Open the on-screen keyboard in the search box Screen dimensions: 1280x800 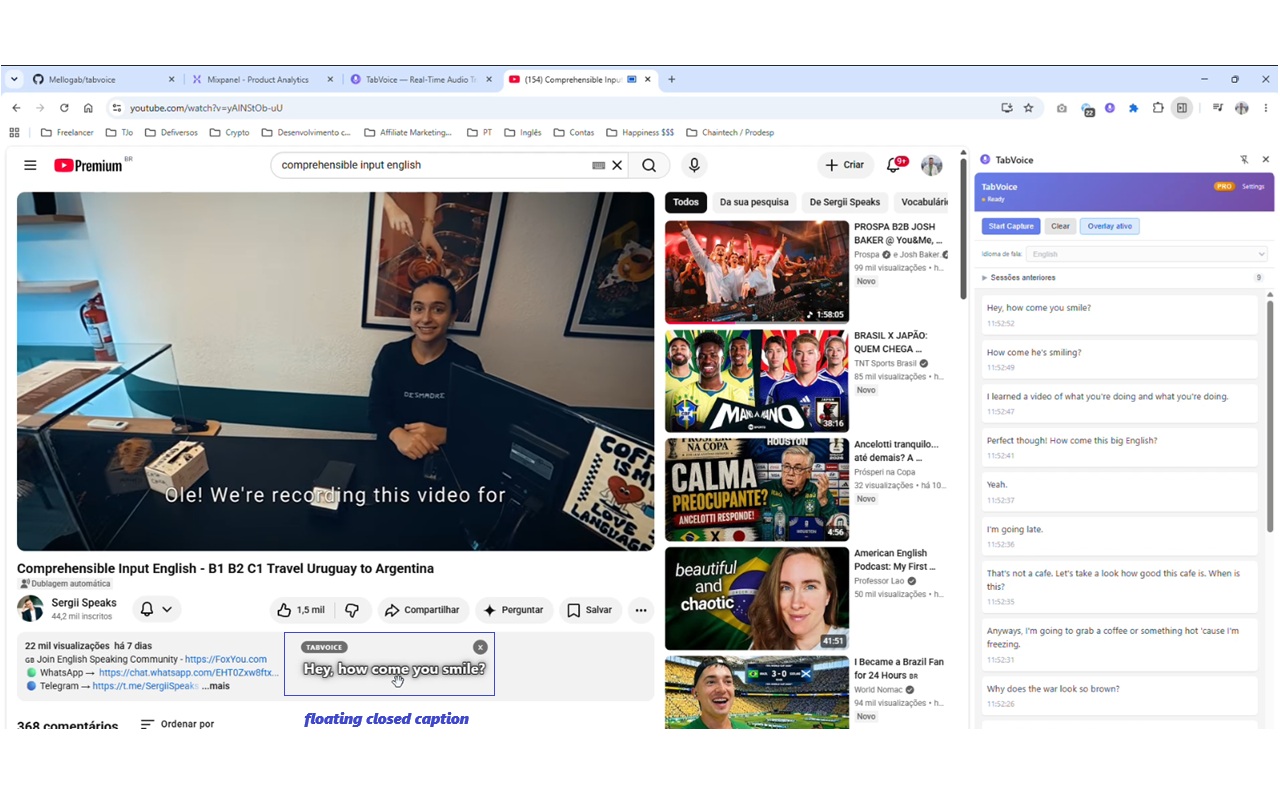point(598,165)
